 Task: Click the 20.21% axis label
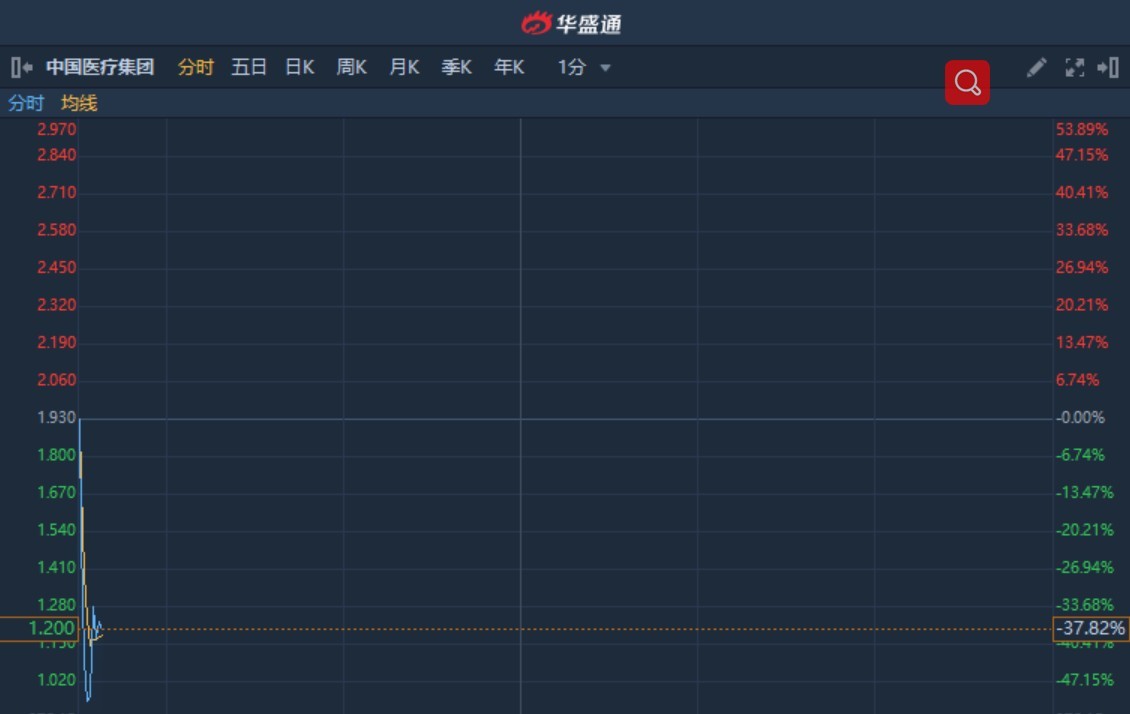point(1082,305)
